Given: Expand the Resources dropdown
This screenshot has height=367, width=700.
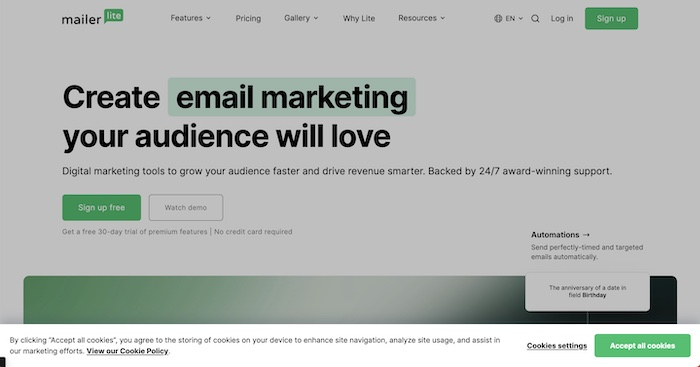Looking at the screenshot, I should 421,18.
